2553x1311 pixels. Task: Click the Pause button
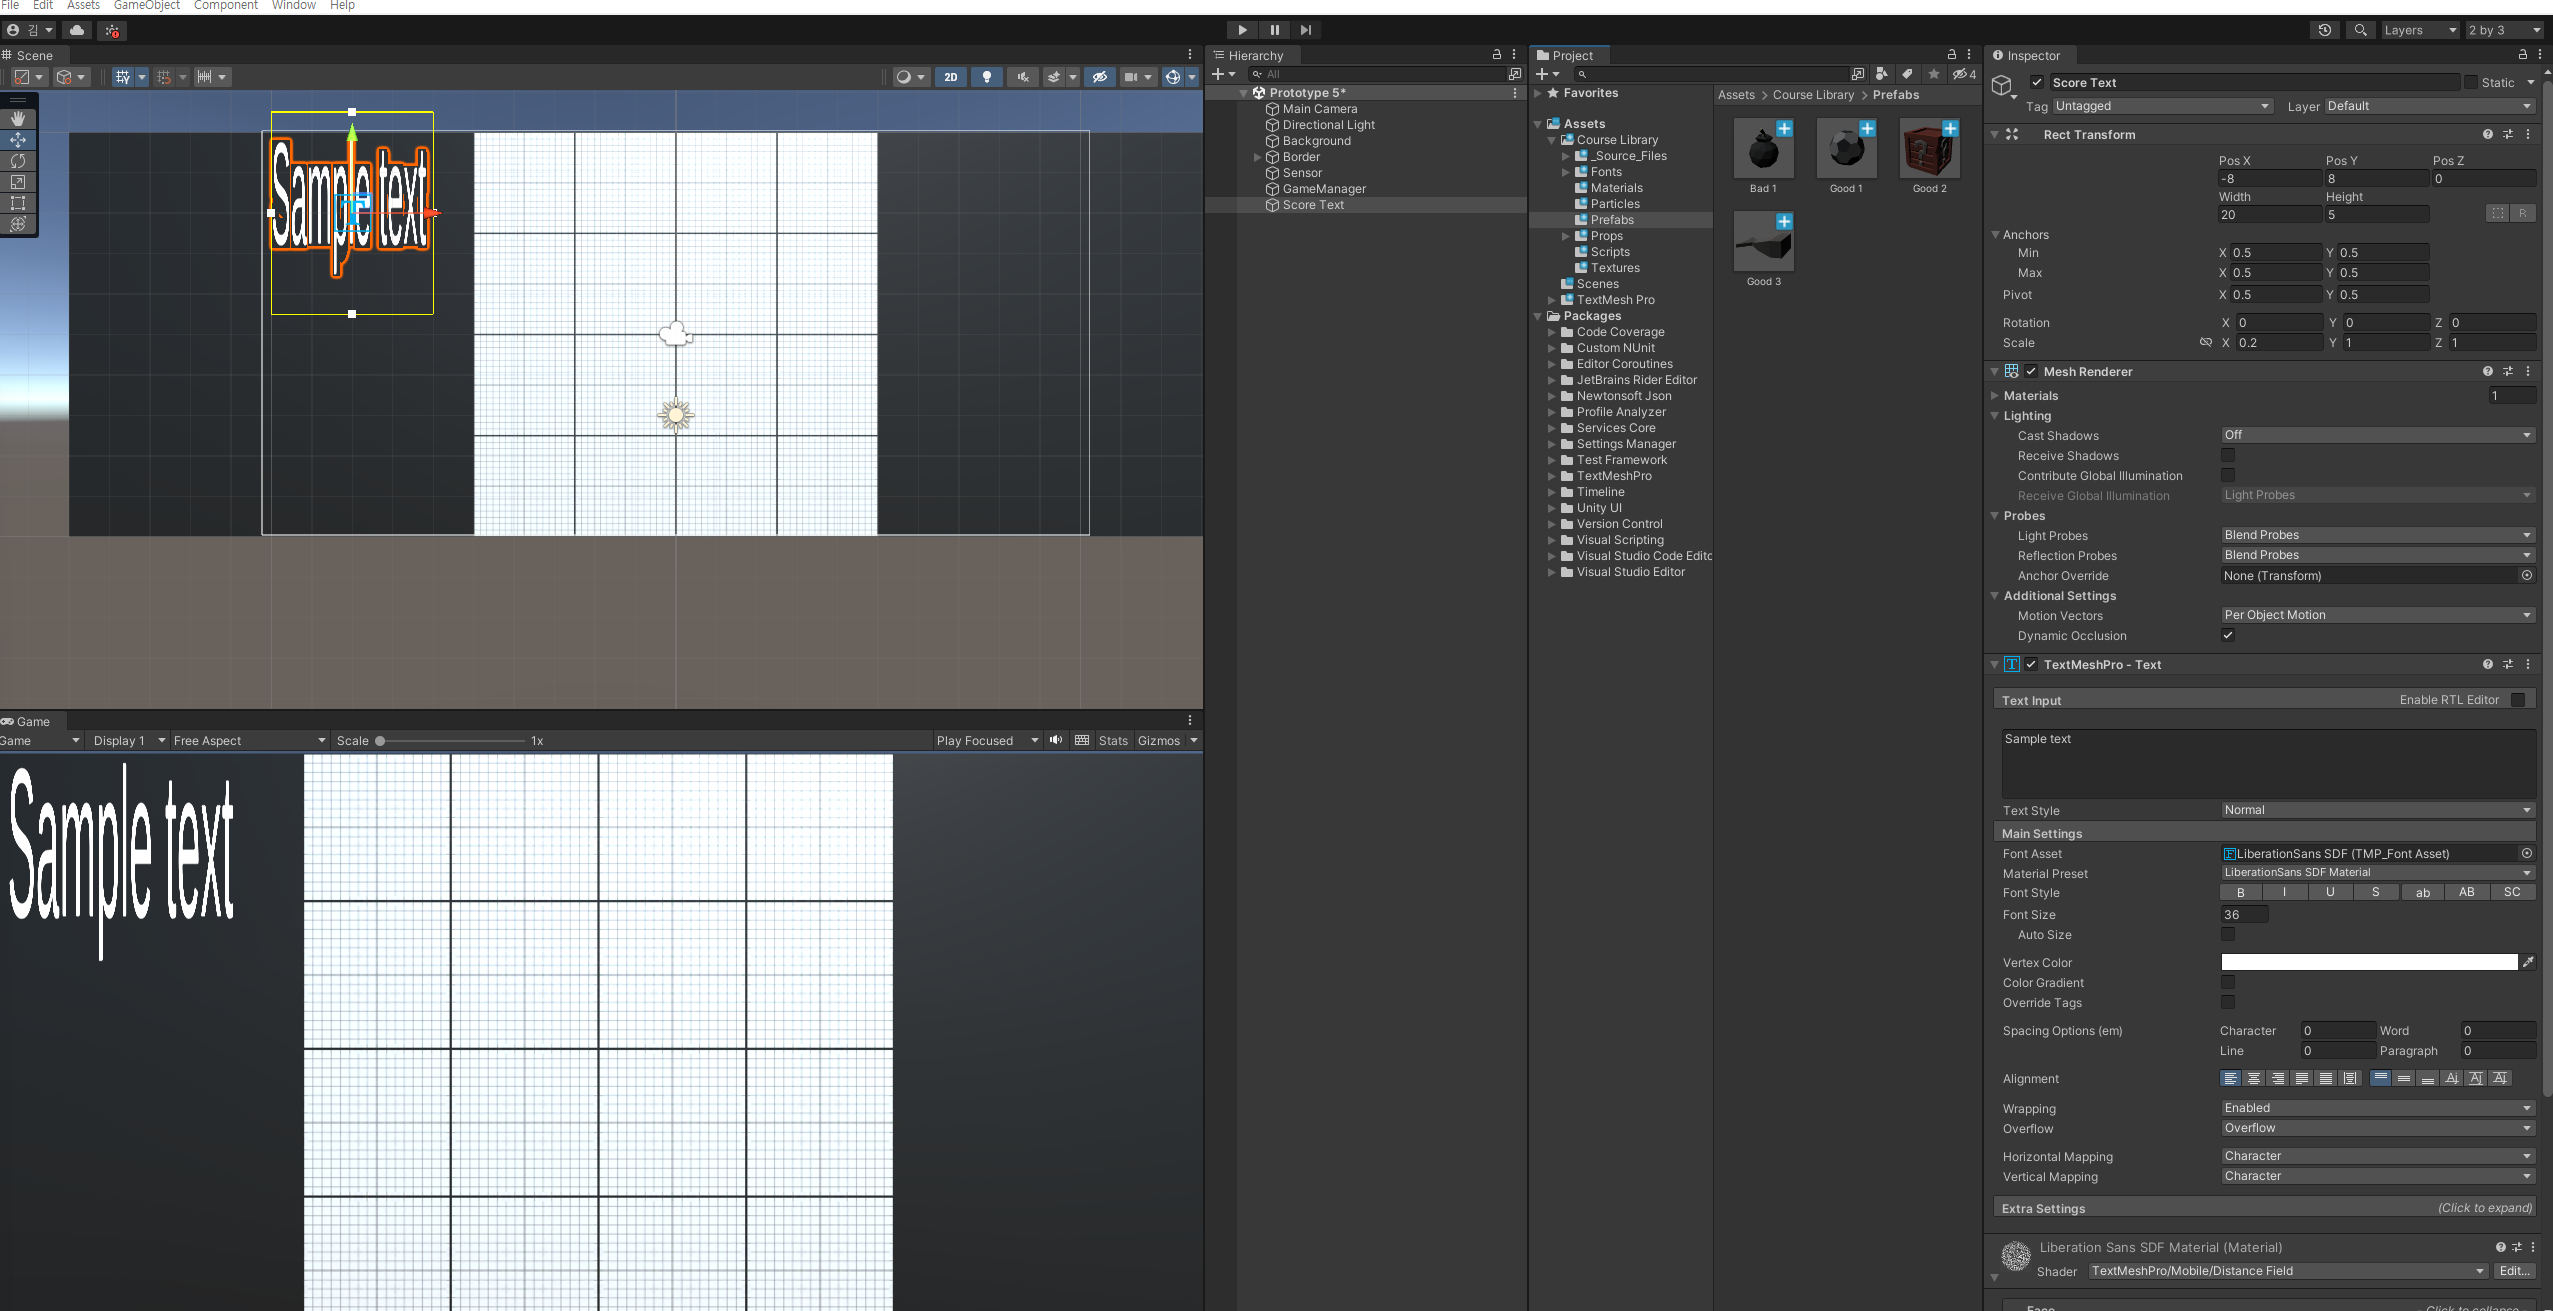tap(1274, 30)
